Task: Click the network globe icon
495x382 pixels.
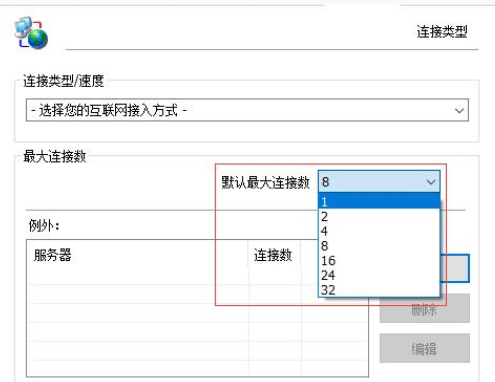Action: pyautogui.click(x=31, y=33)
